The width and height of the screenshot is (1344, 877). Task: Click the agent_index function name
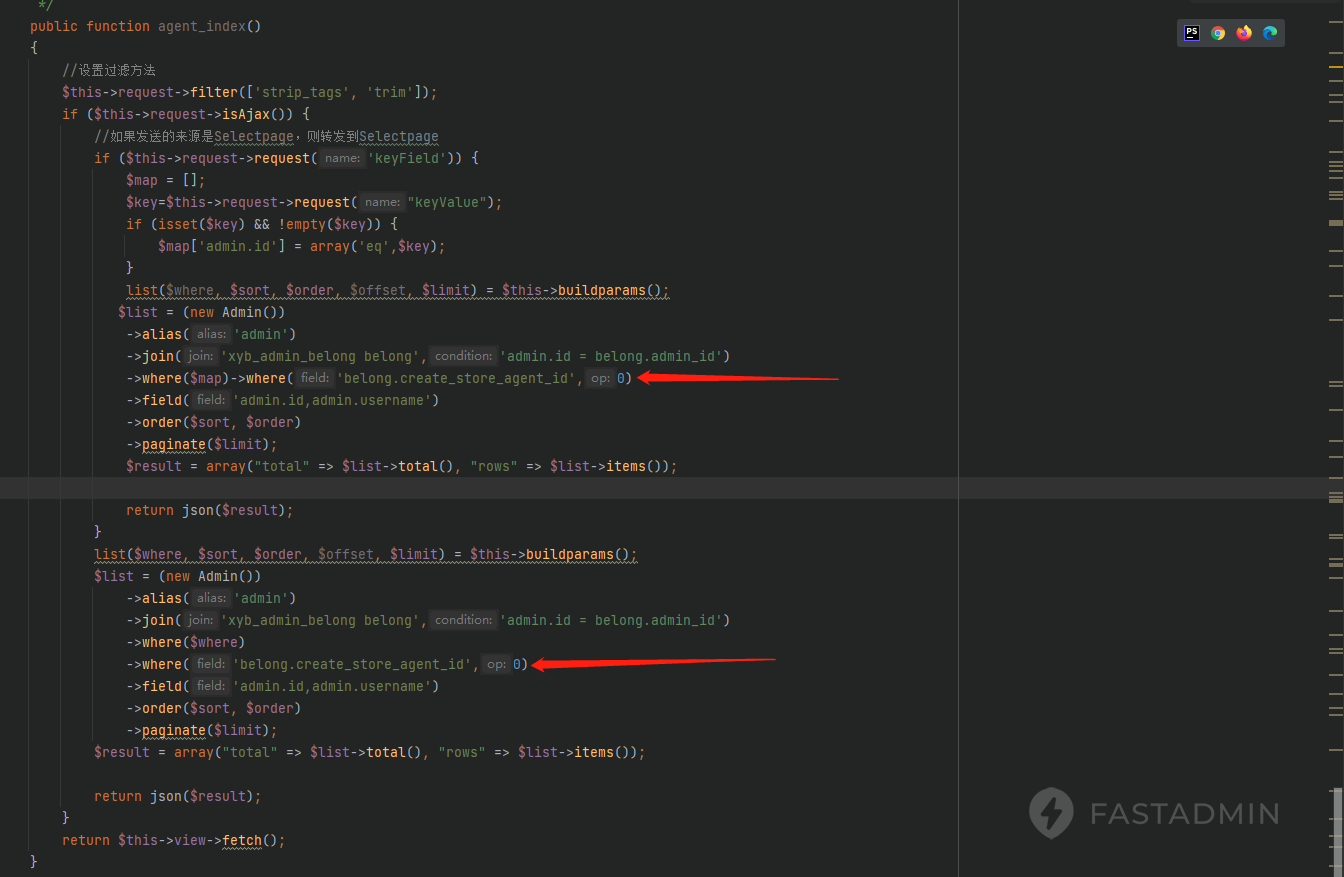coord(201,26)
